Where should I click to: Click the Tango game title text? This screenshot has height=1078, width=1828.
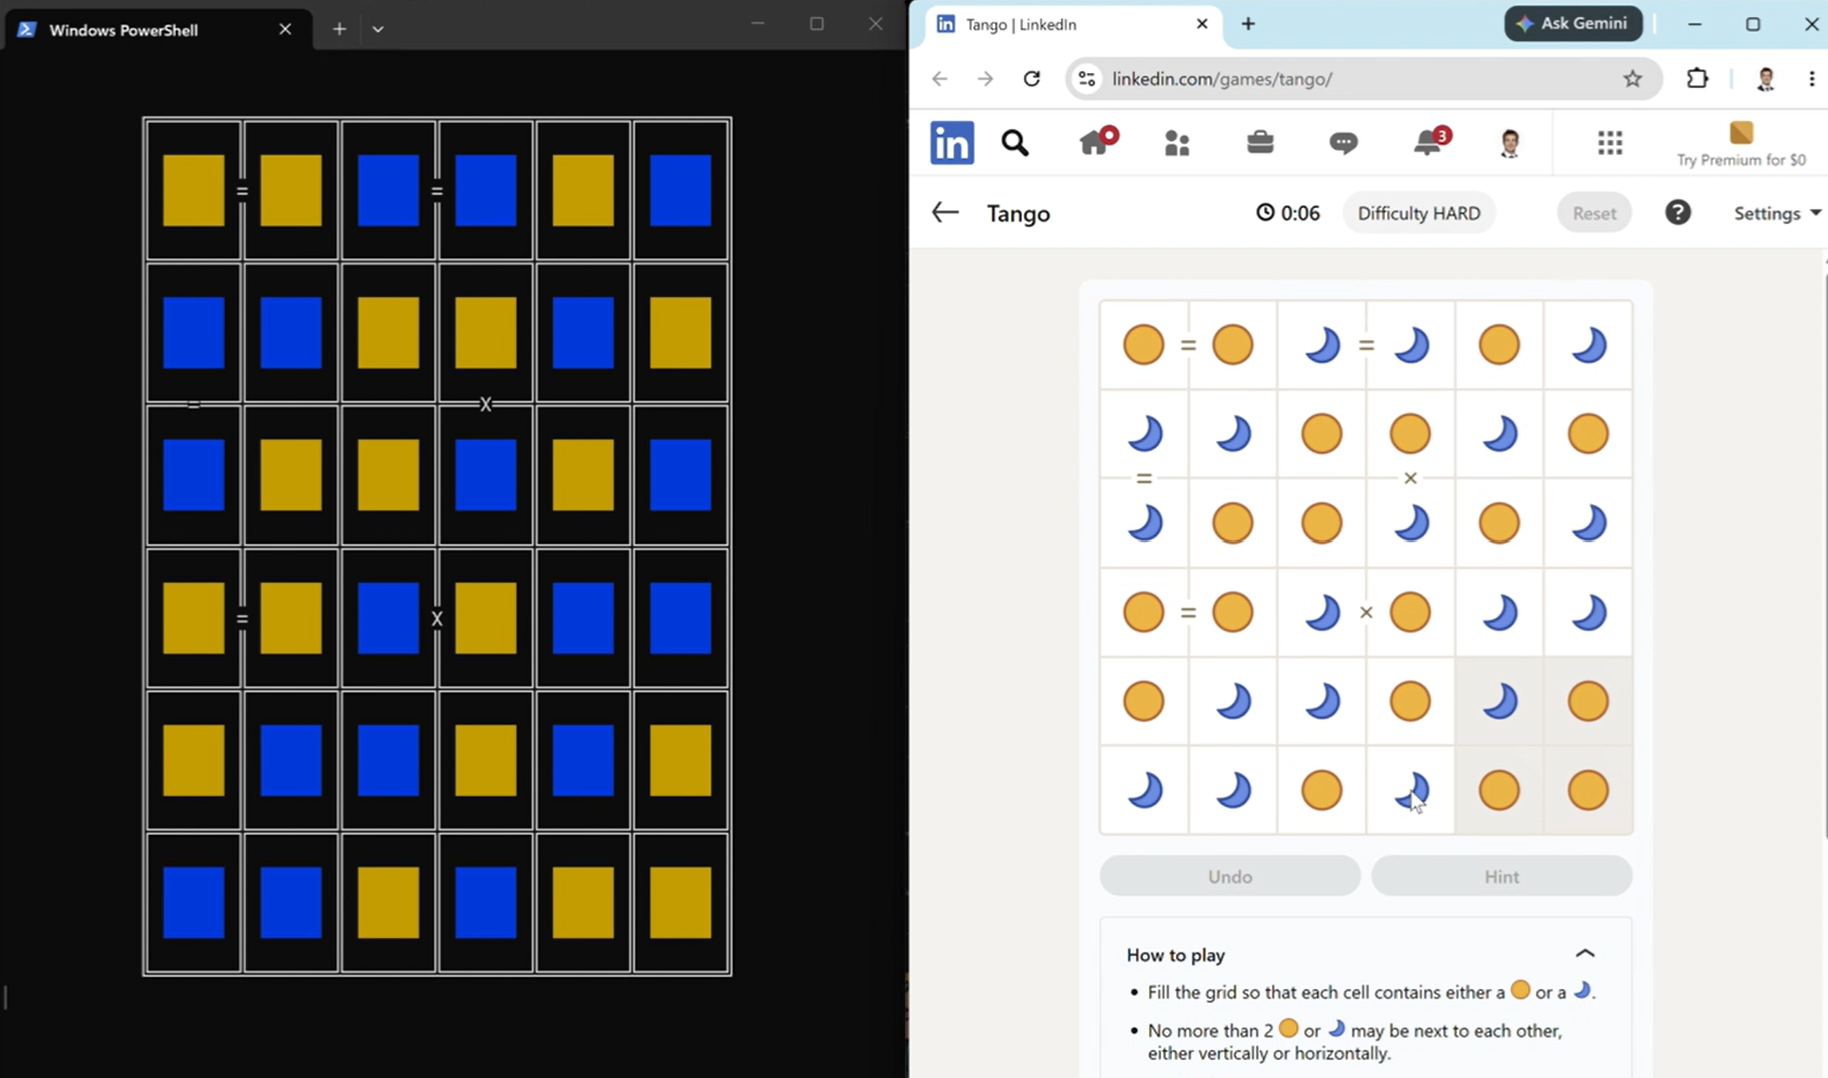point(1018,213)
